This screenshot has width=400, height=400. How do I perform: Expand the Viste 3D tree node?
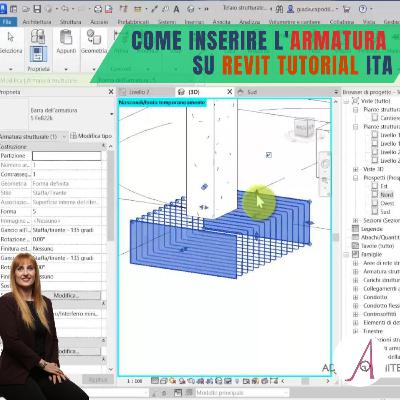tap(356, 169)
